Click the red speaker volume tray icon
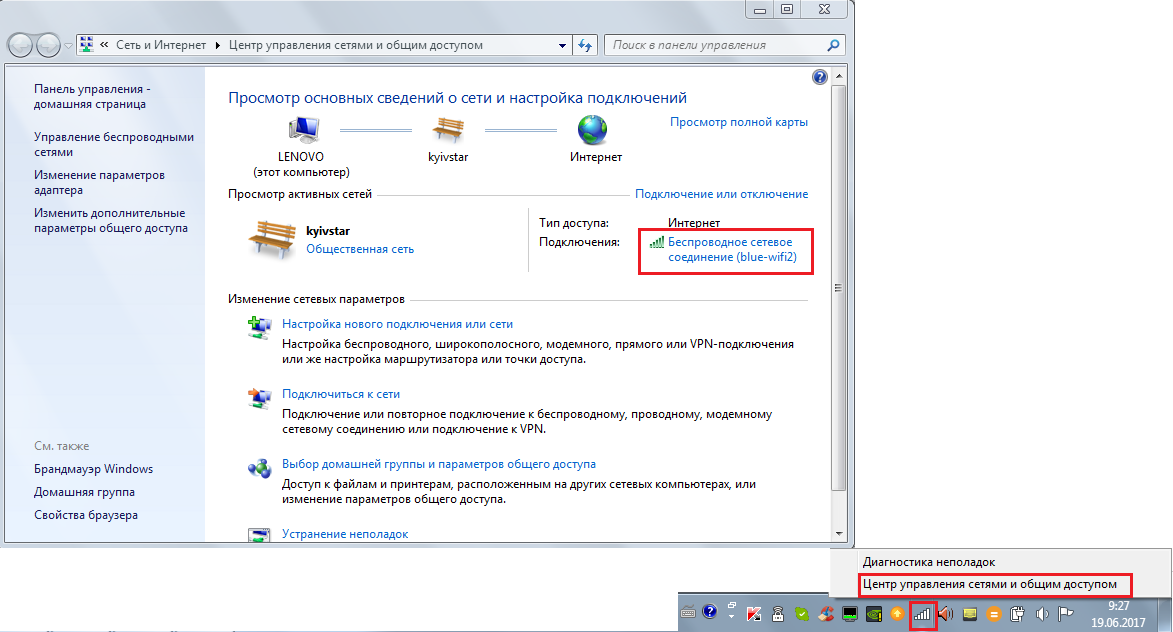The image size is (1173, 632). tap(945, 613)
